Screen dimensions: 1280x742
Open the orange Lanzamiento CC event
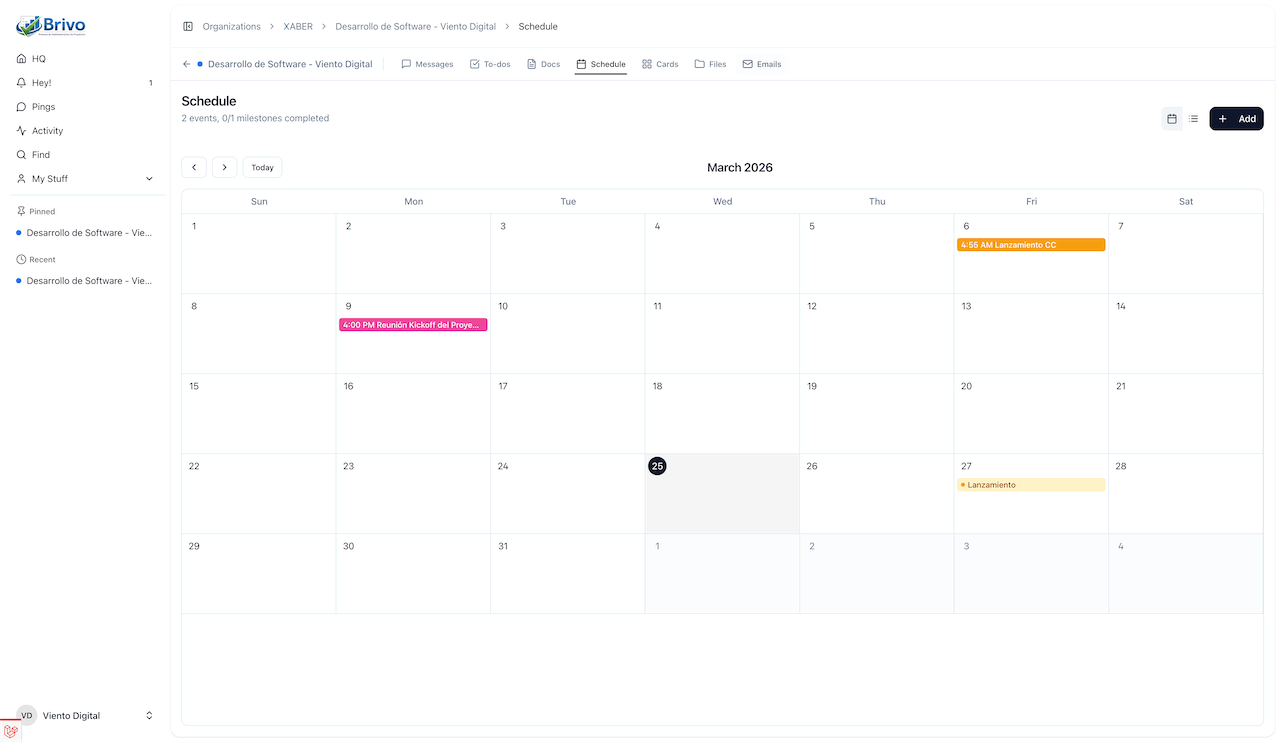coord(1030,245)
